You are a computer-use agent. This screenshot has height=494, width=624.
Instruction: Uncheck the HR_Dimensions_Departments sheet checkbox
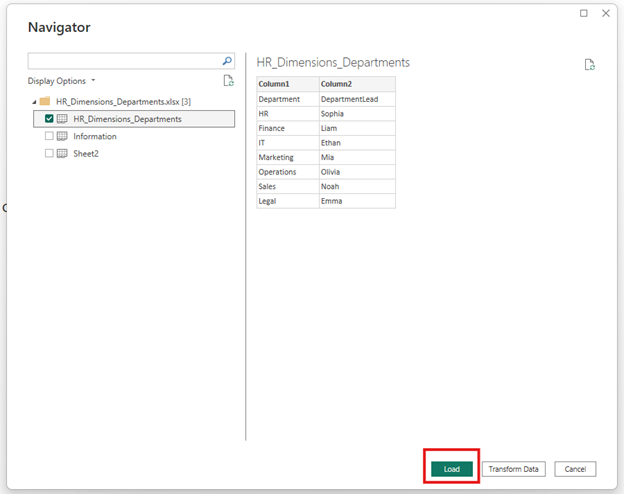point(49,119)
